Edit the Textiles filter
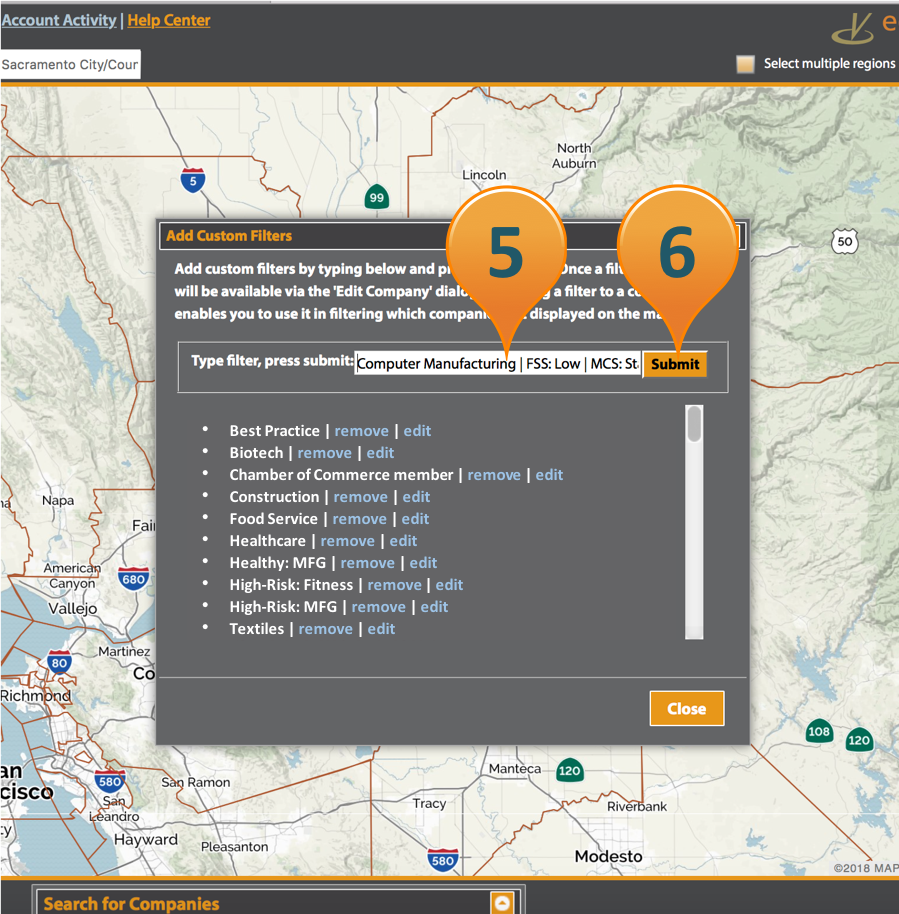Screen dimensions: 899x914 pyautogui.click(x=381, y=629)
